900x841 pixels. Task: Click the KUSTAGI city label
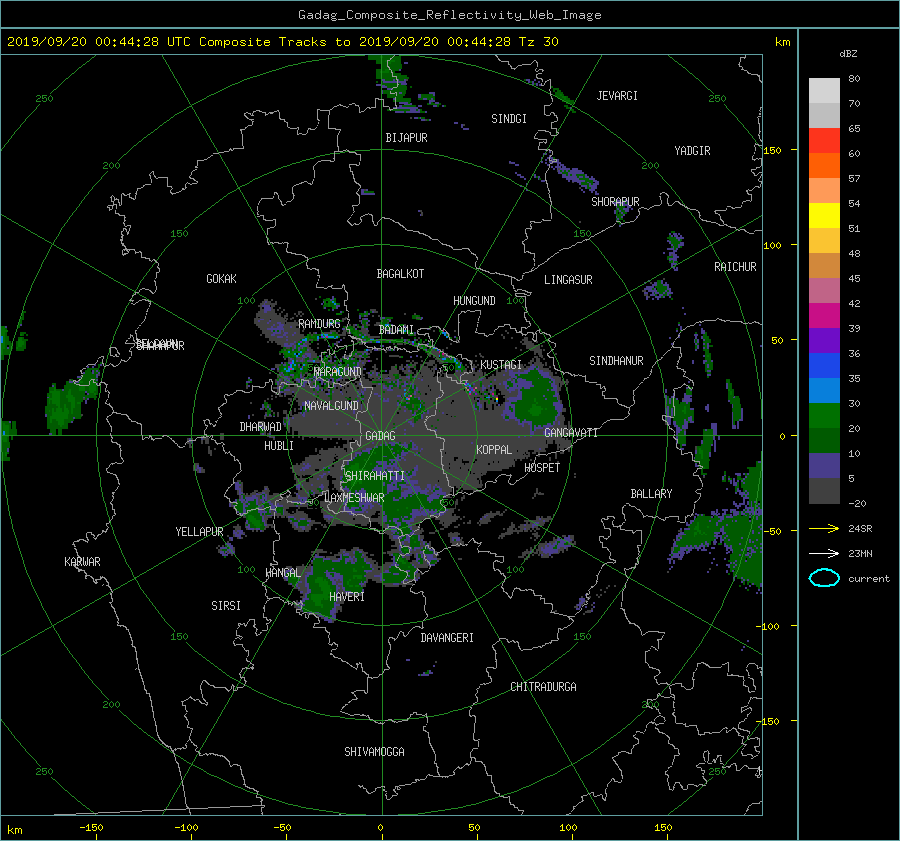click(501, 365)
